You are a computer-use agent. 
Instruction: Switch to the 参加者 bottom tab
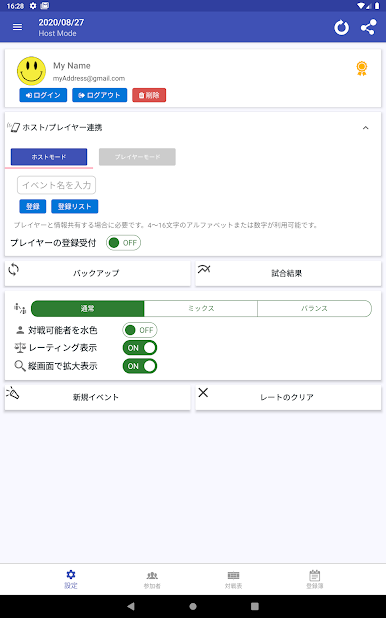tap(152, 579)
